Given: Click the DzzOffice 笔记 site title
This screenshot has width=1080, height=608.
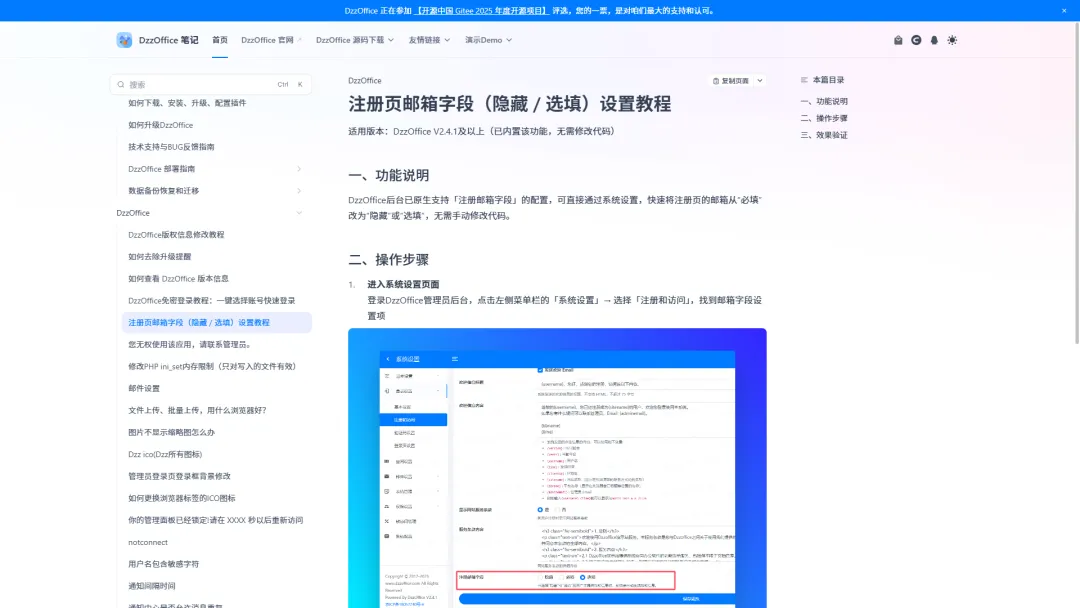Looking at the screenshot, I should tap(168, 40).
